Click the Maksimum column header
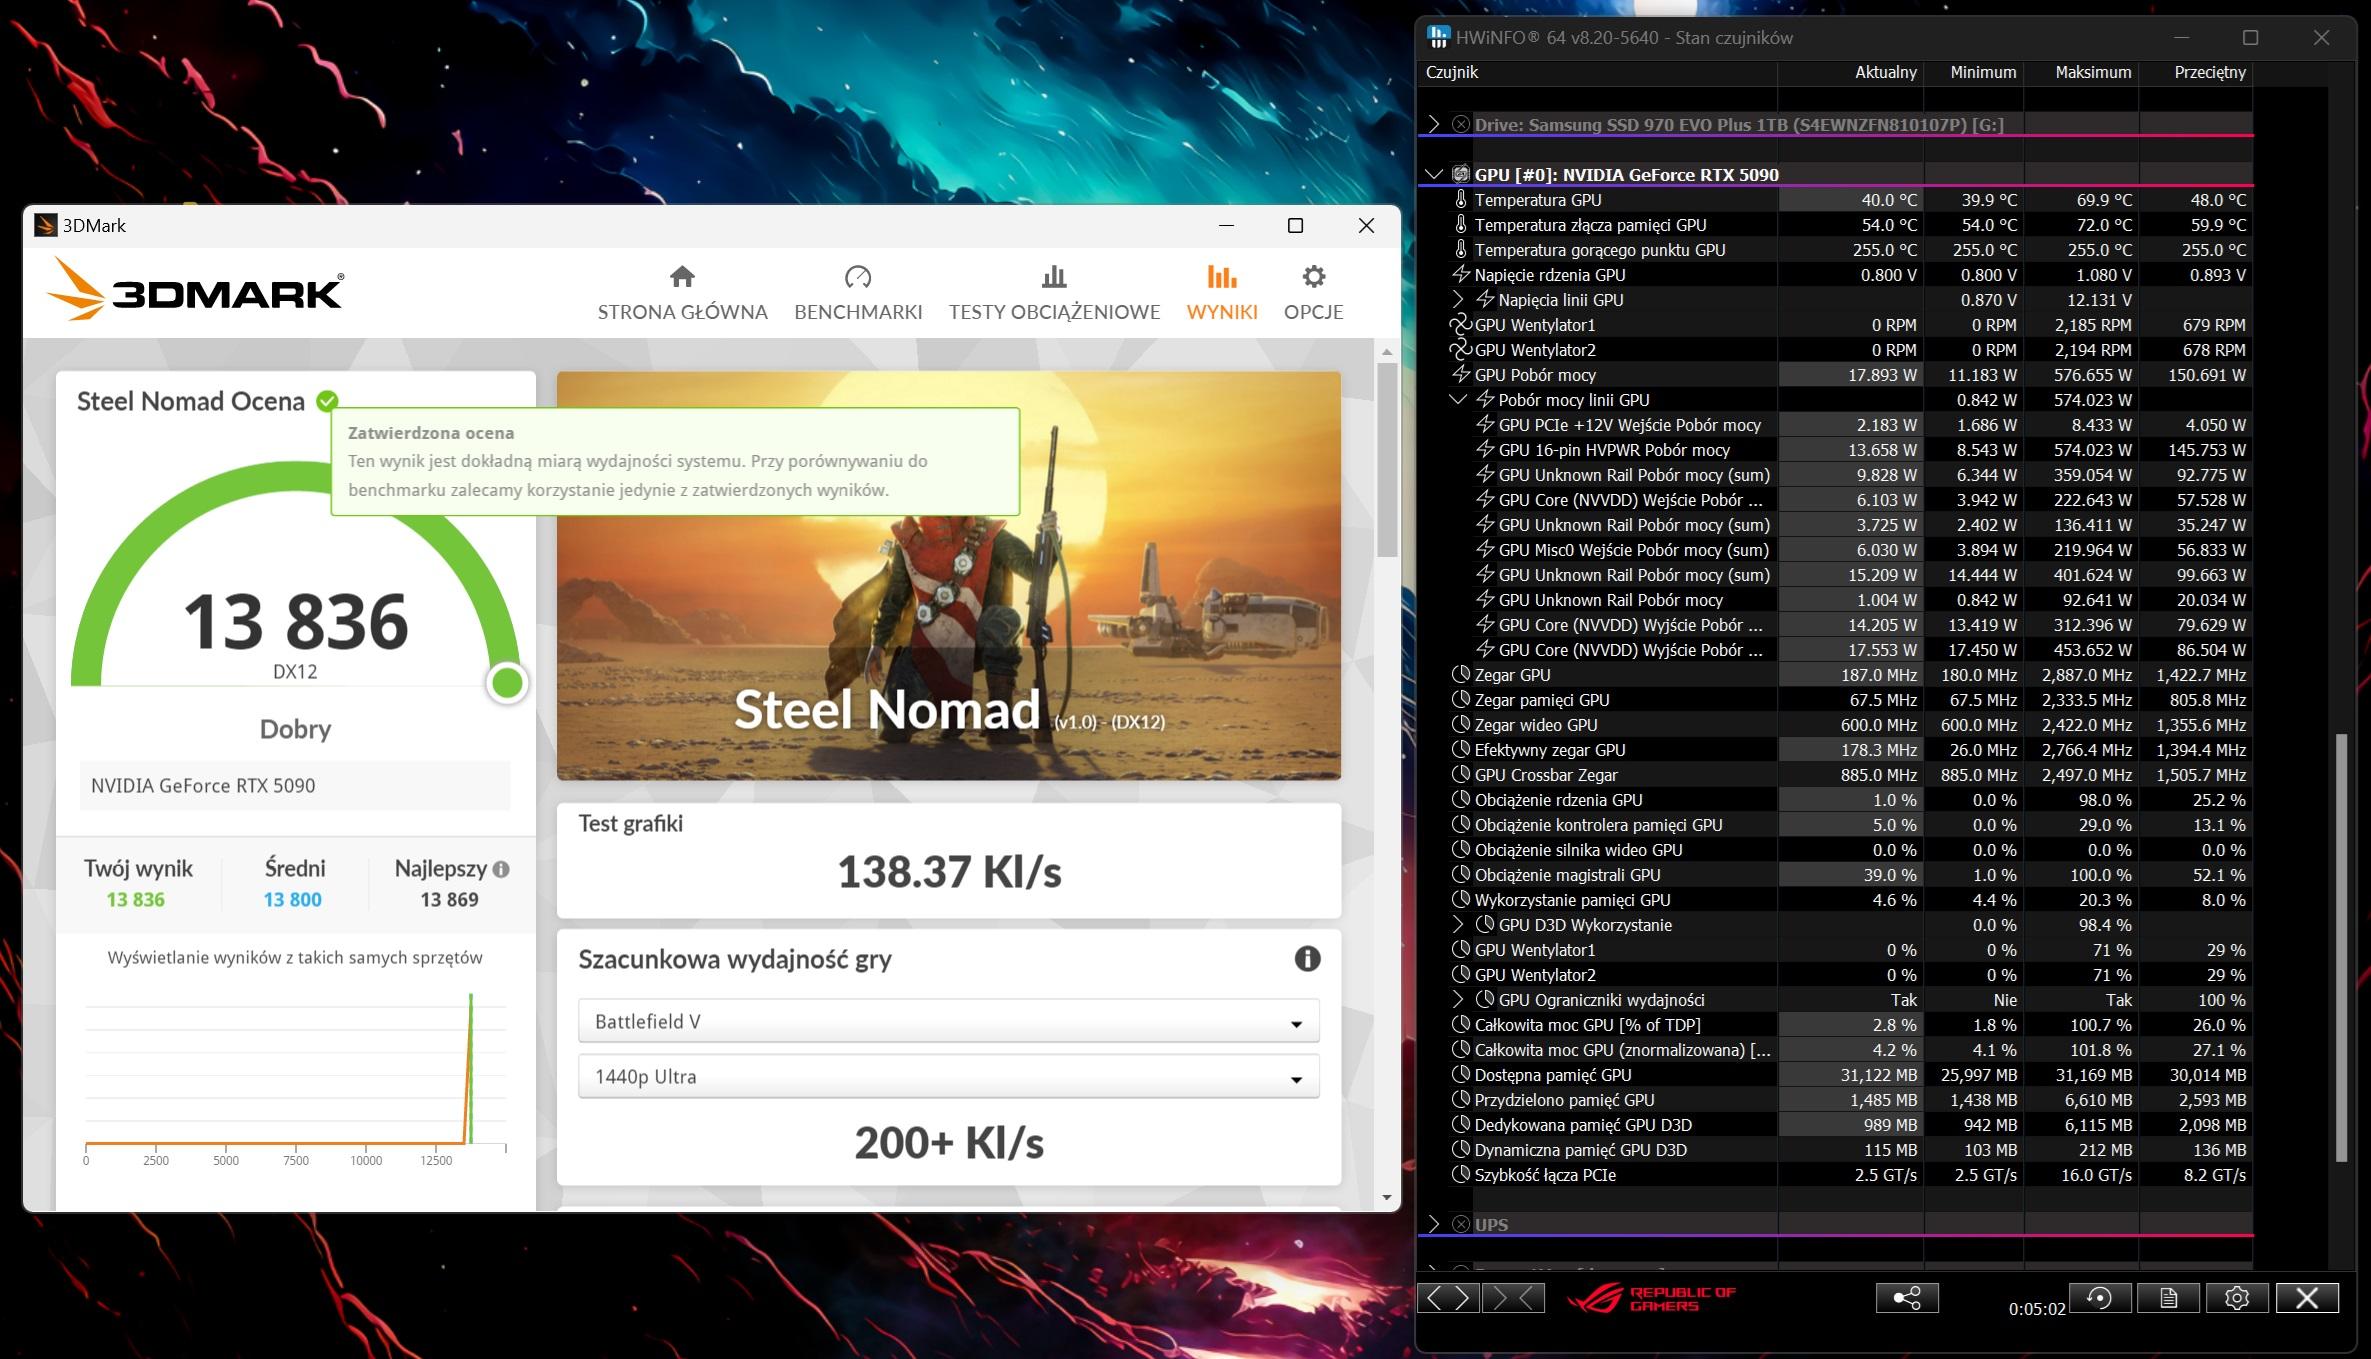Viewport: 2371px width, 1359px height. (x=2092, y=72)
